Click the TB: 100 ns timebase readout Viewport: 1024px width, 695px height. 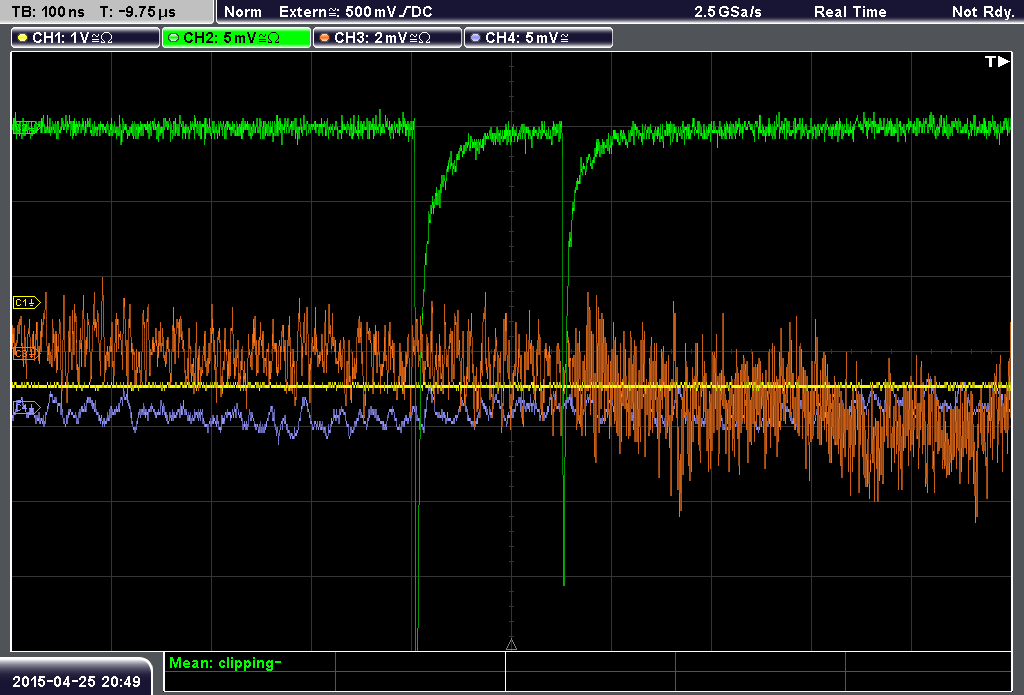pos(48,12)
